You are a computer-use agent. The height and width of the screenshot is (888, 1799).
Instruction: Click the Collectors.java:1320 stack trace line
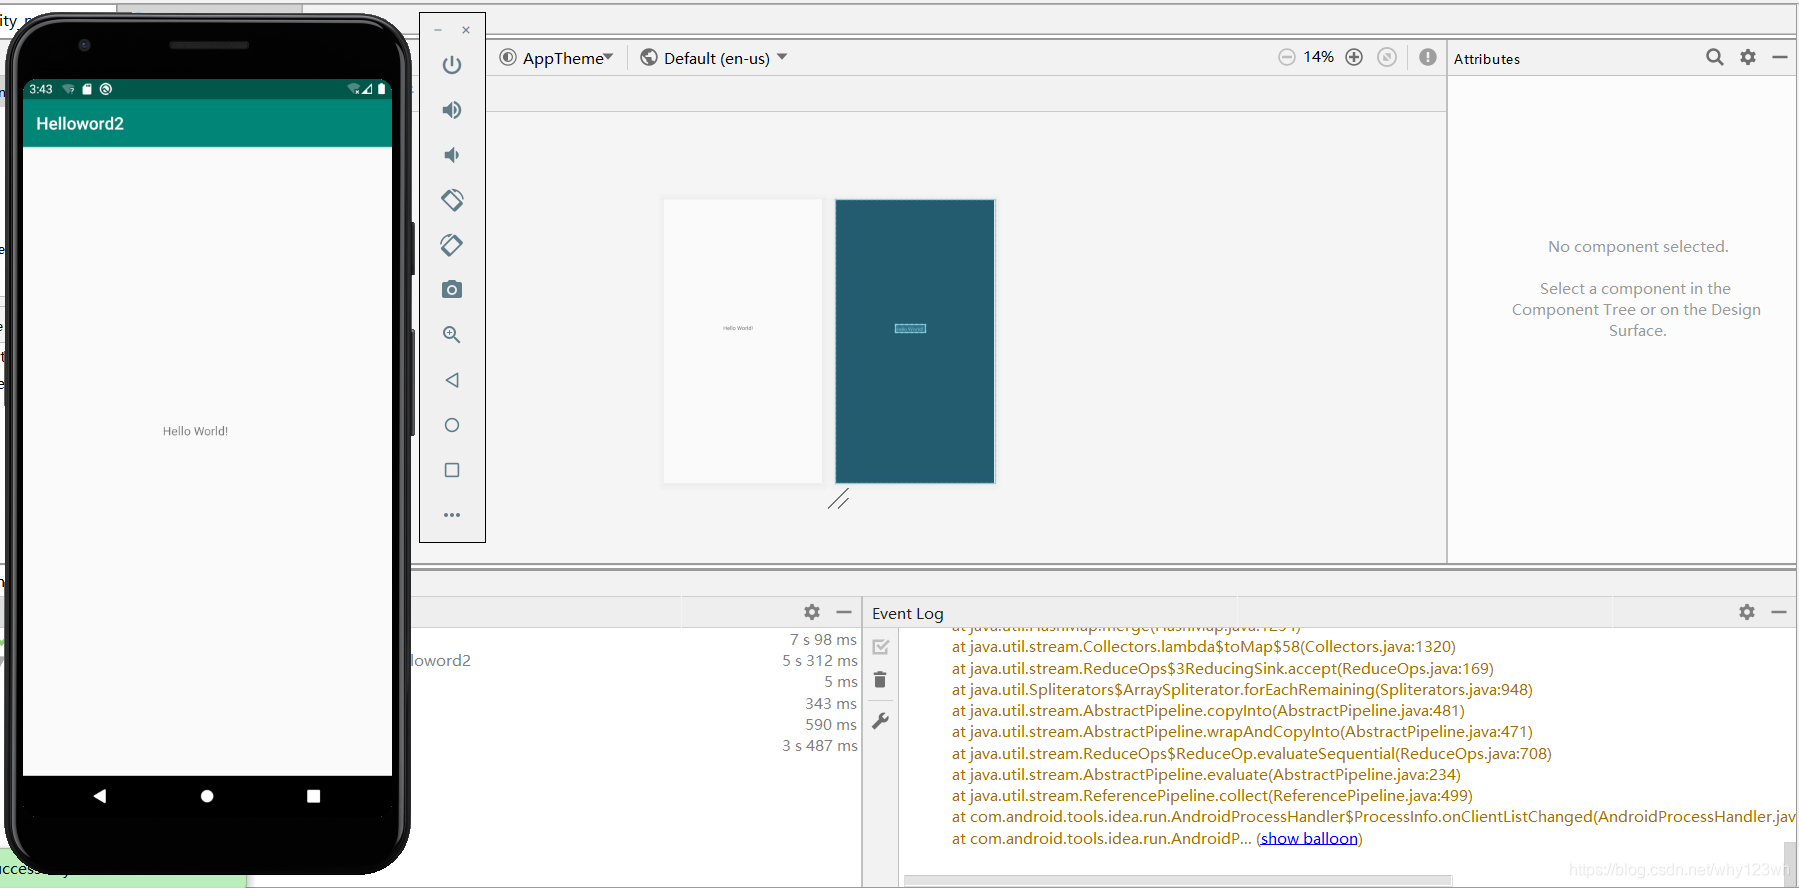(x=1203, y=647)
